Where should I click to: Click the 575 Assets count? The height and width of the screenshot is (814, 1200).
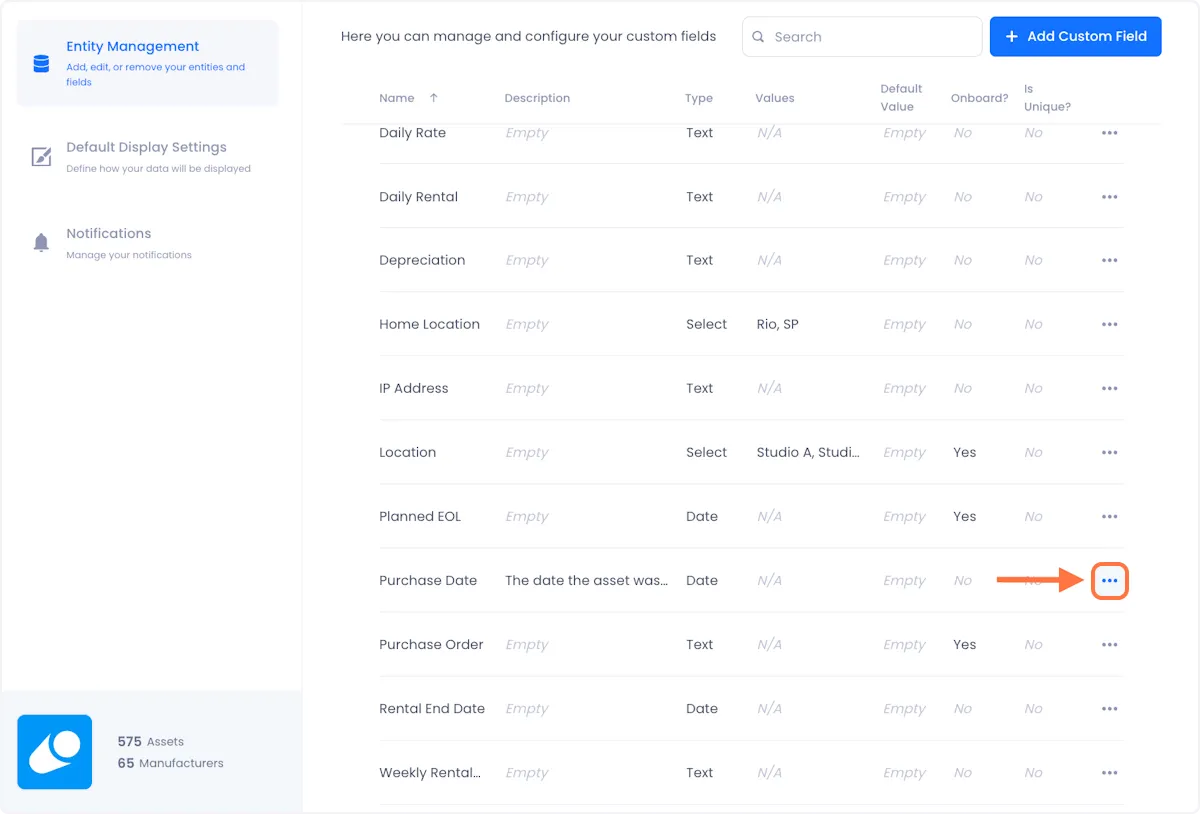click(150, 742)
